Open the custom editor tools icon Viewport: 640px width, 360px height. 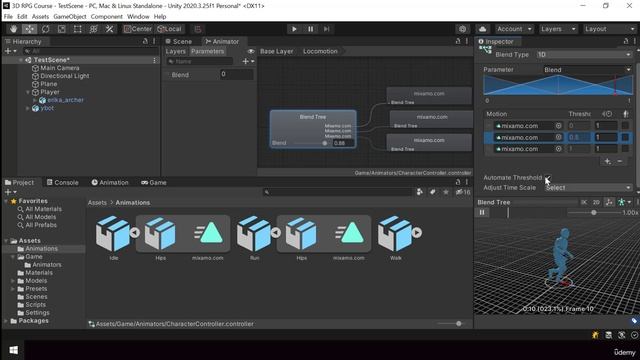pos(109,29)
